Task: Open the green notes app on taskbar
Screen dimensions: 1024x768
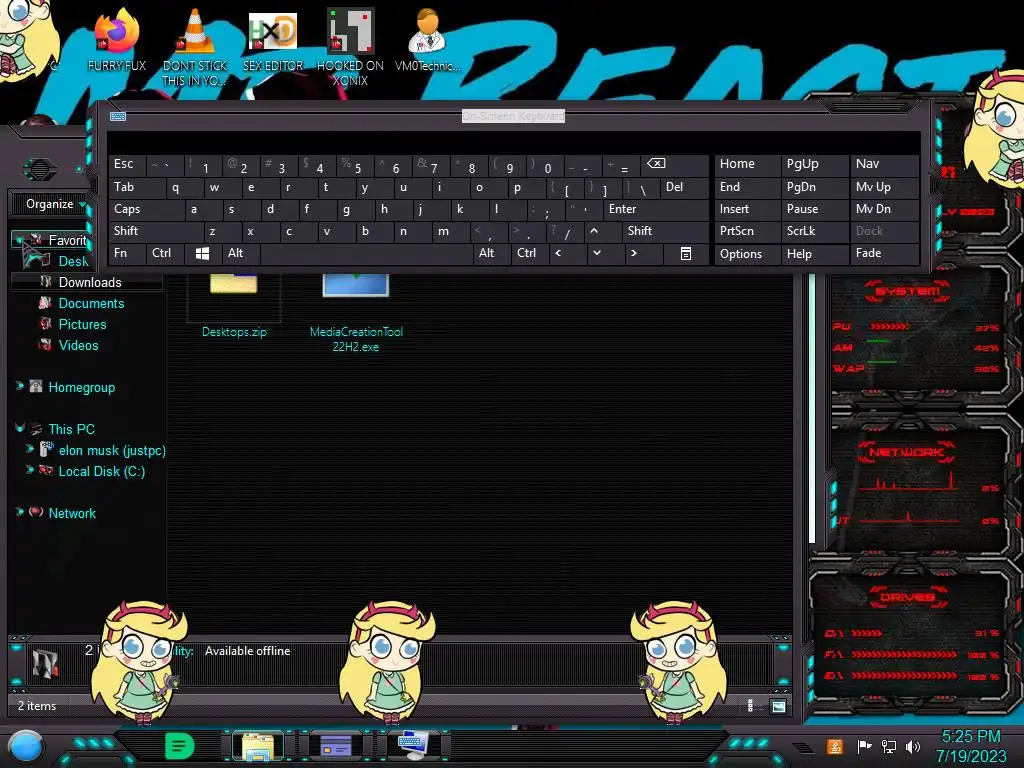Action: coord(179,746)
